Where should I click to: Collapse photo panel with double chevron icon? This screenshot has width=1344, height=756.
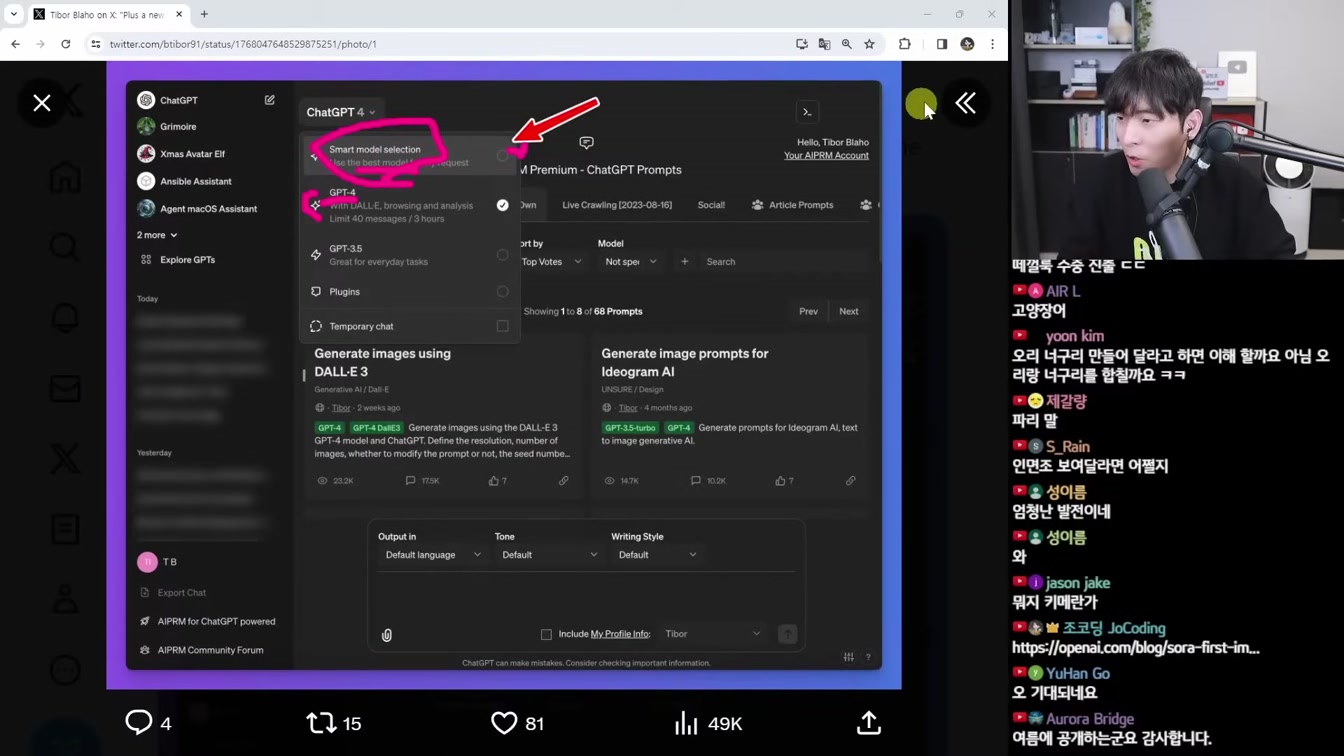[x=965, y=103]
